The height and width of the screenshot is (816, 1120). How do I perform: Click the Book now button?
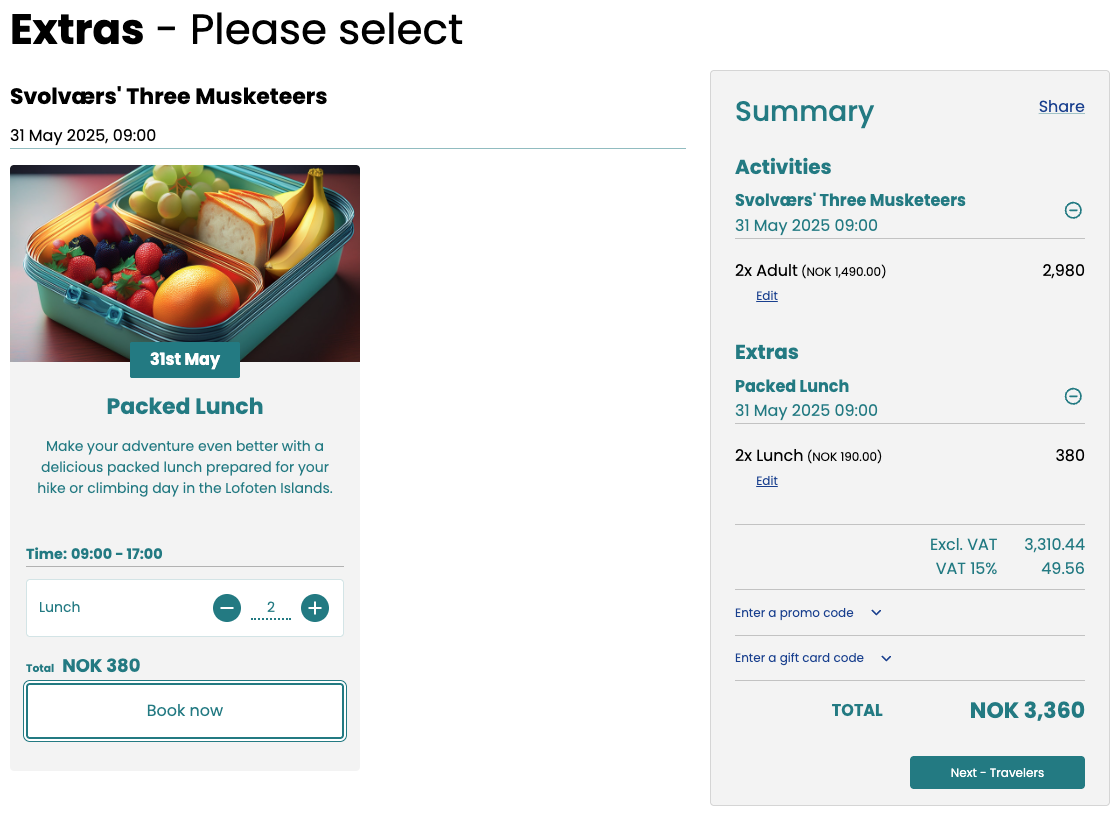tap(185, 711)
